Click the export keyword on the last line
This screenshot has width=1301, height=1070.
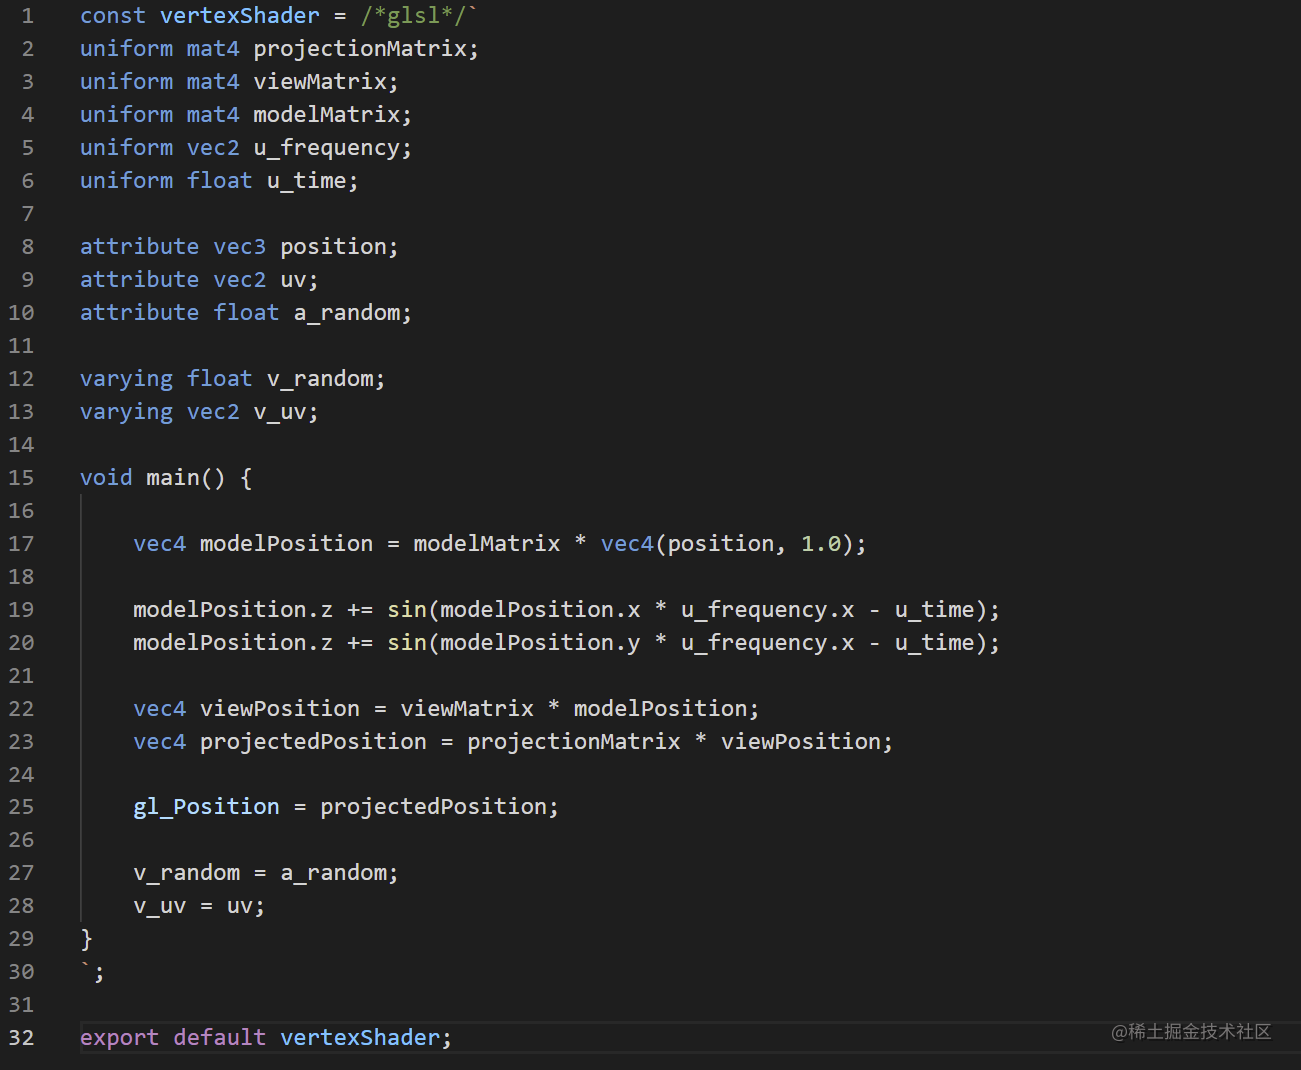click(x=119, y=1038)
